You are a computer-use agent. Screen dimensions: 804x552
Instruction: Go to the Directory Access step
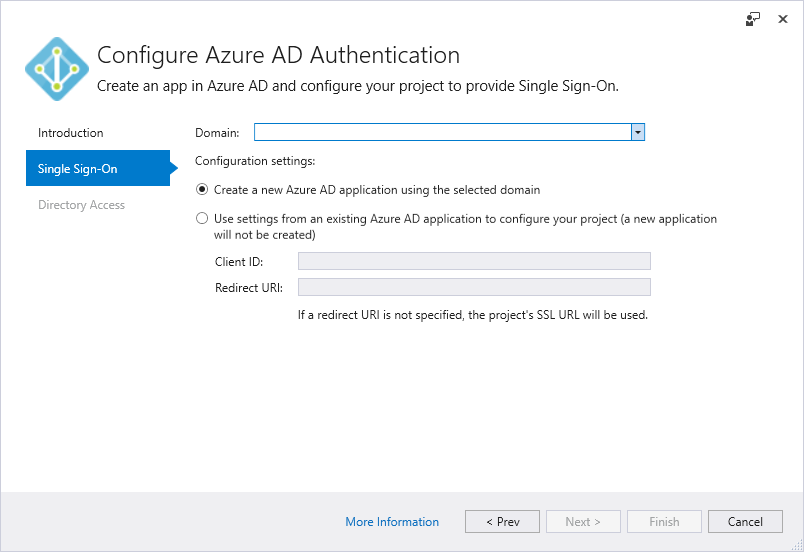point(82,205)
